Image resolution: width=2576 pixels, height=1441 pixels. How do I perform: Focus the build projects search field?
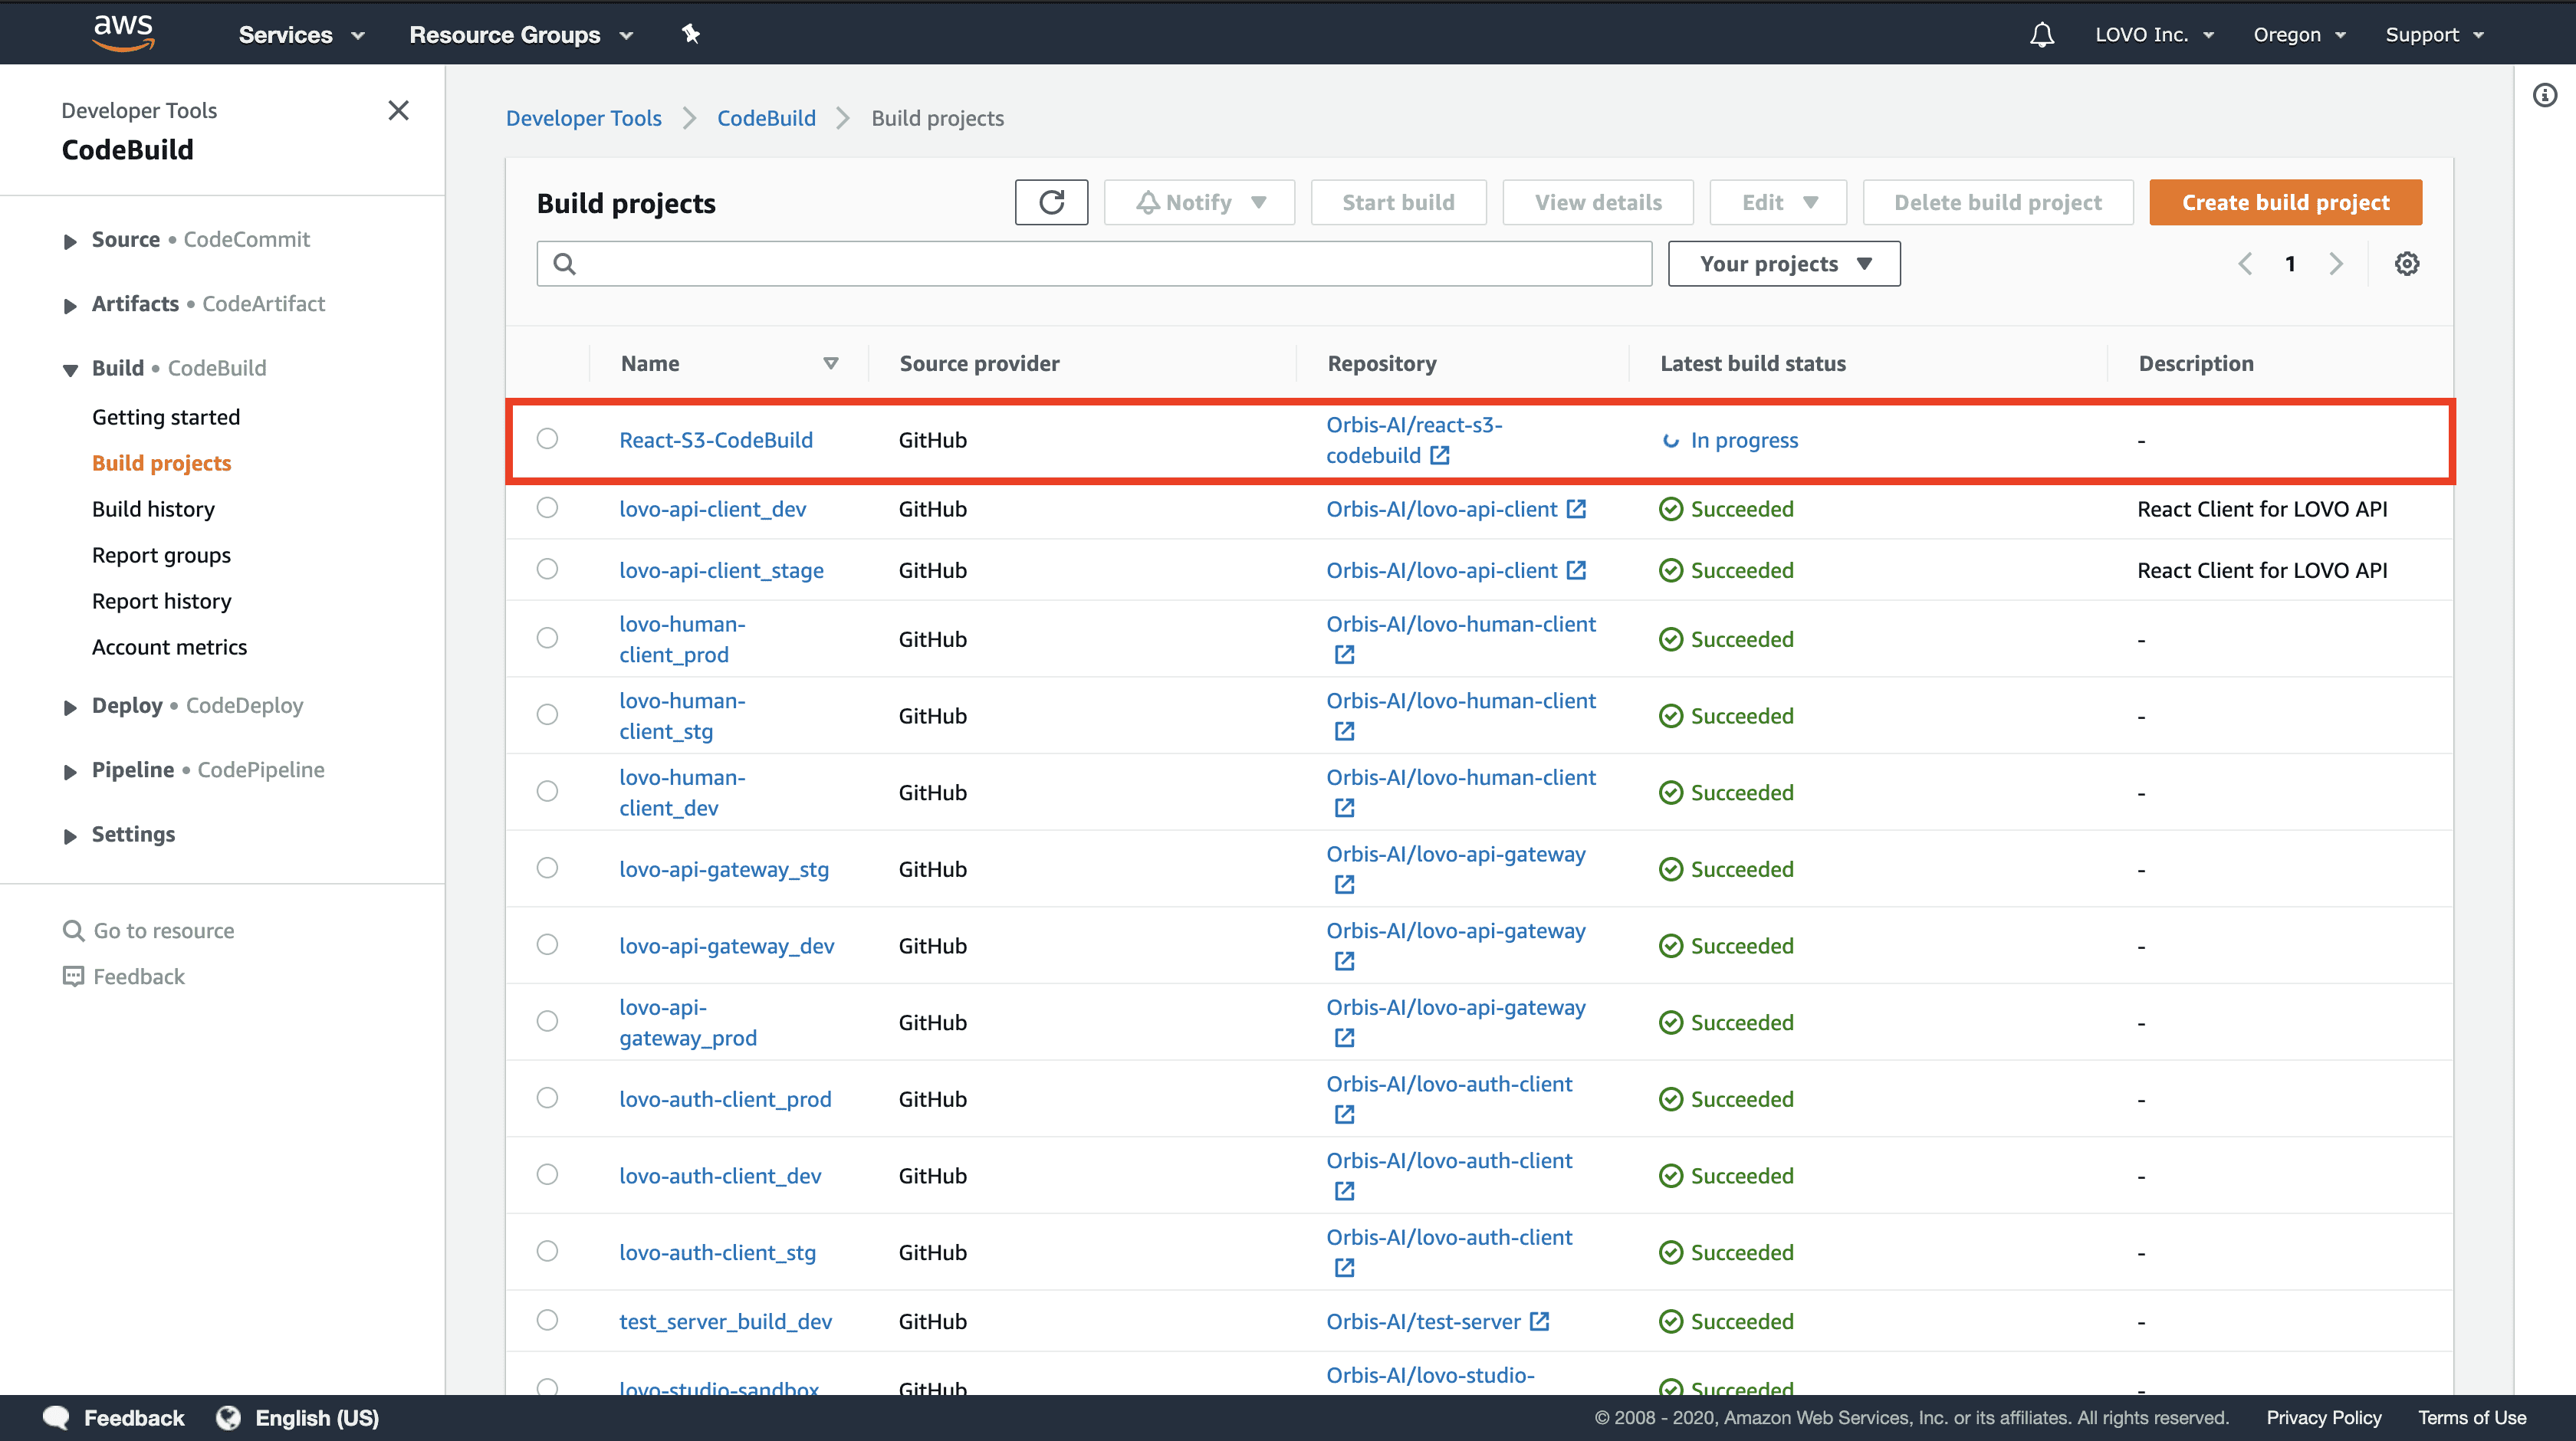(x=1094, y=264)
